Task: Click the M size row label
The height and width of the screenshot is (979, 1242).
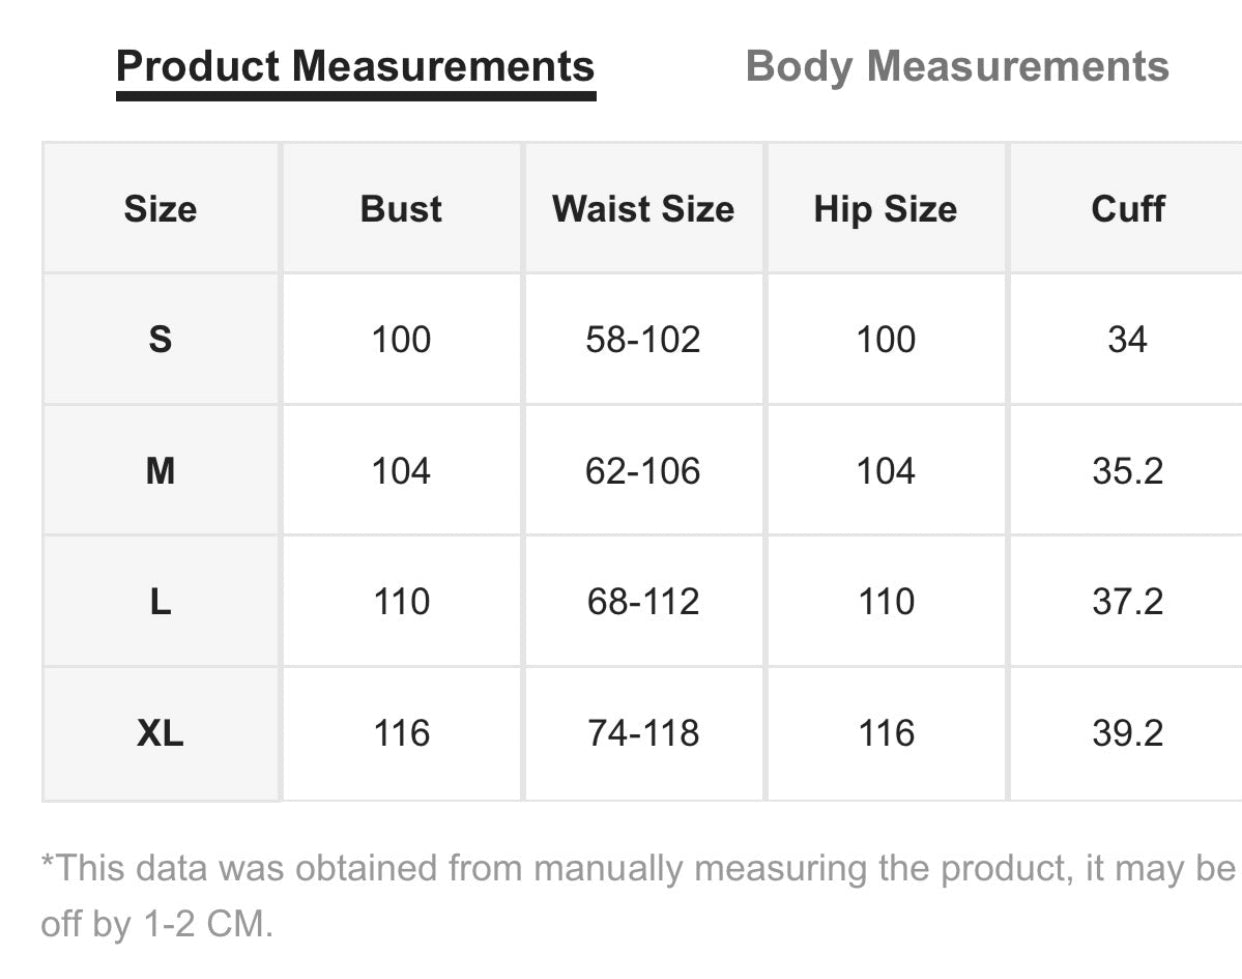Action: click(160, 470)
